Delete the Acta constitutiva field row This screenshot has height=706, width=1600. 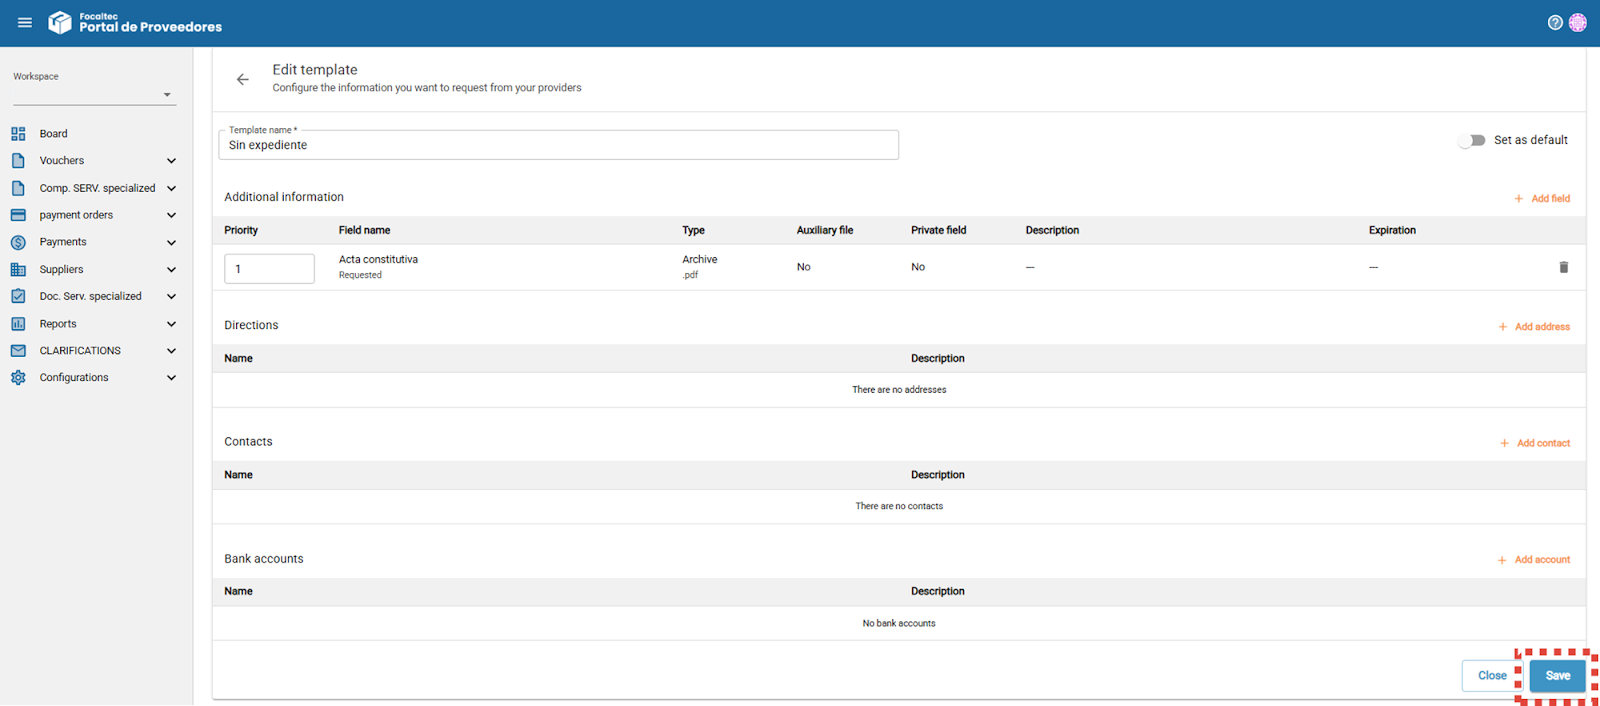tap(1564, 267)
